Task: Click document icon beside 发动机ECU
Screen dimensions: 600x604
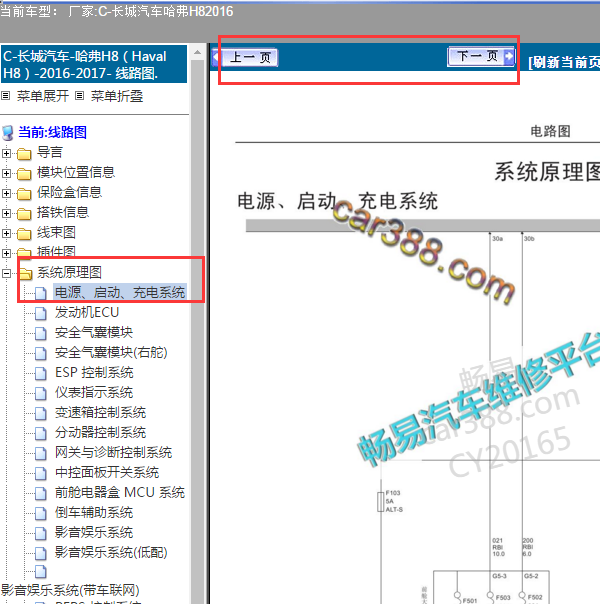Action: coord(40,313)
